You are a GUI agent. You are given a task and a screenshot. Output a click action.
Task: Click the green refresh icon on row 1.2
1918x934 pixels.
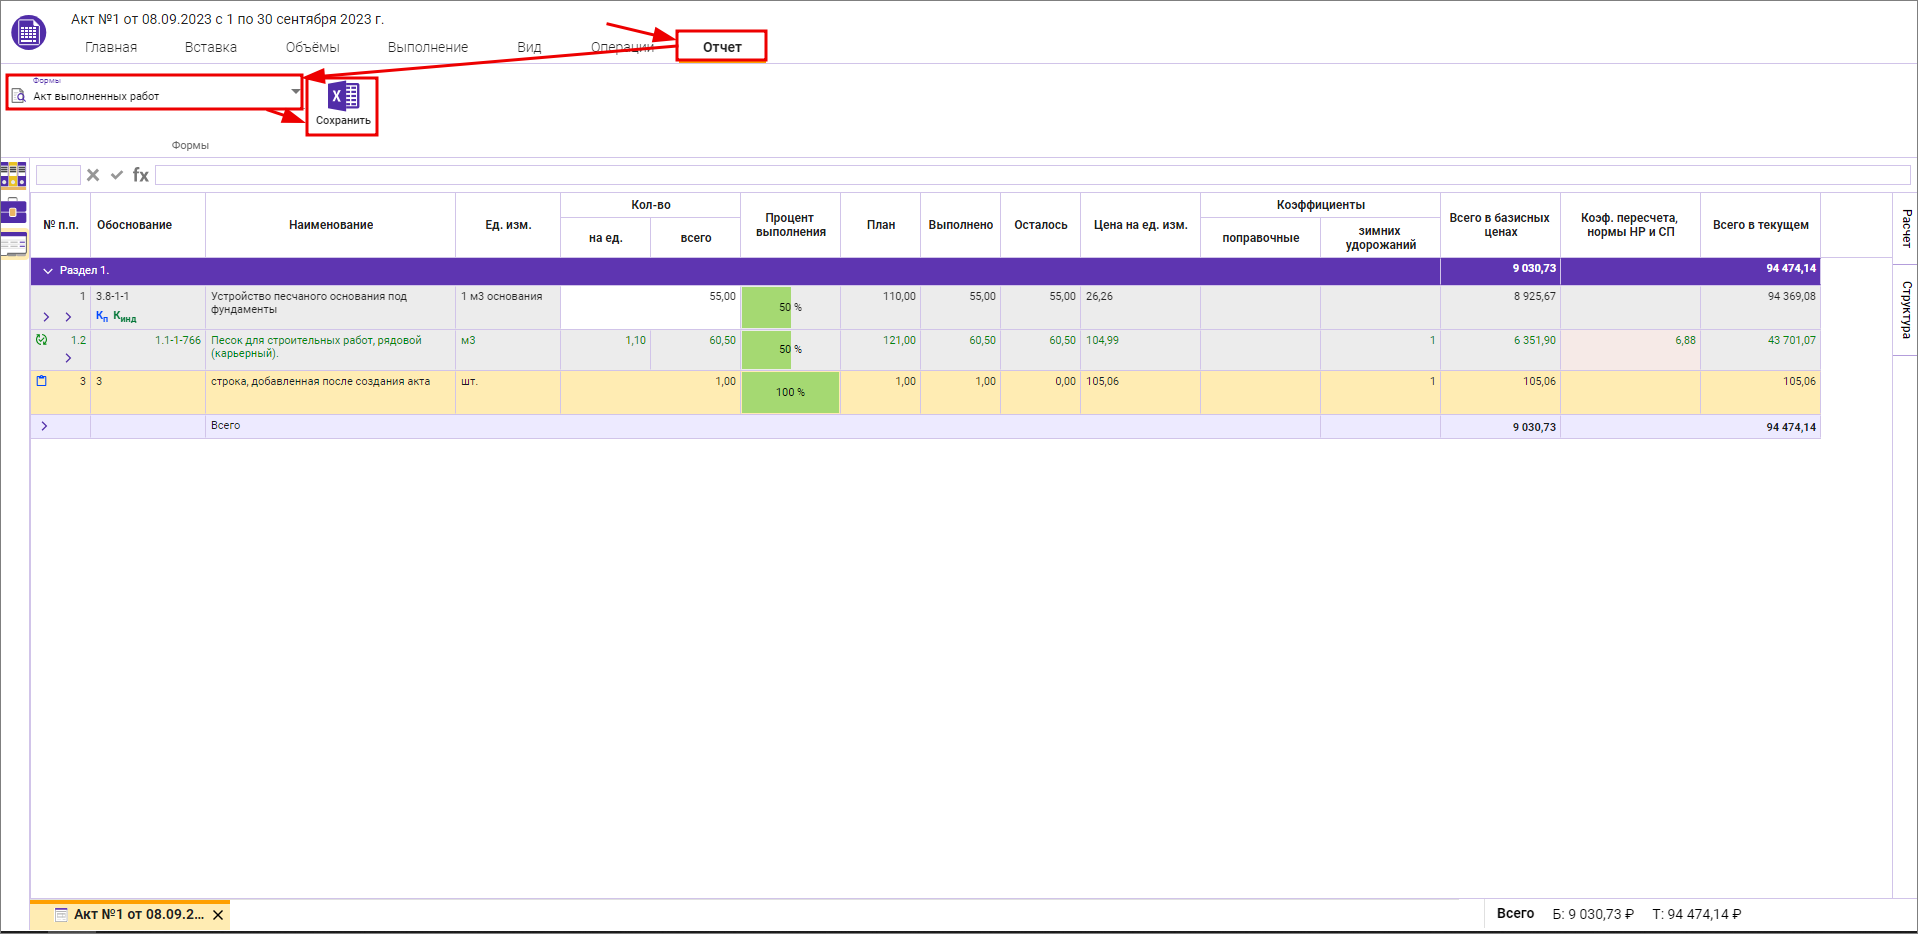[x=41, y=340]
